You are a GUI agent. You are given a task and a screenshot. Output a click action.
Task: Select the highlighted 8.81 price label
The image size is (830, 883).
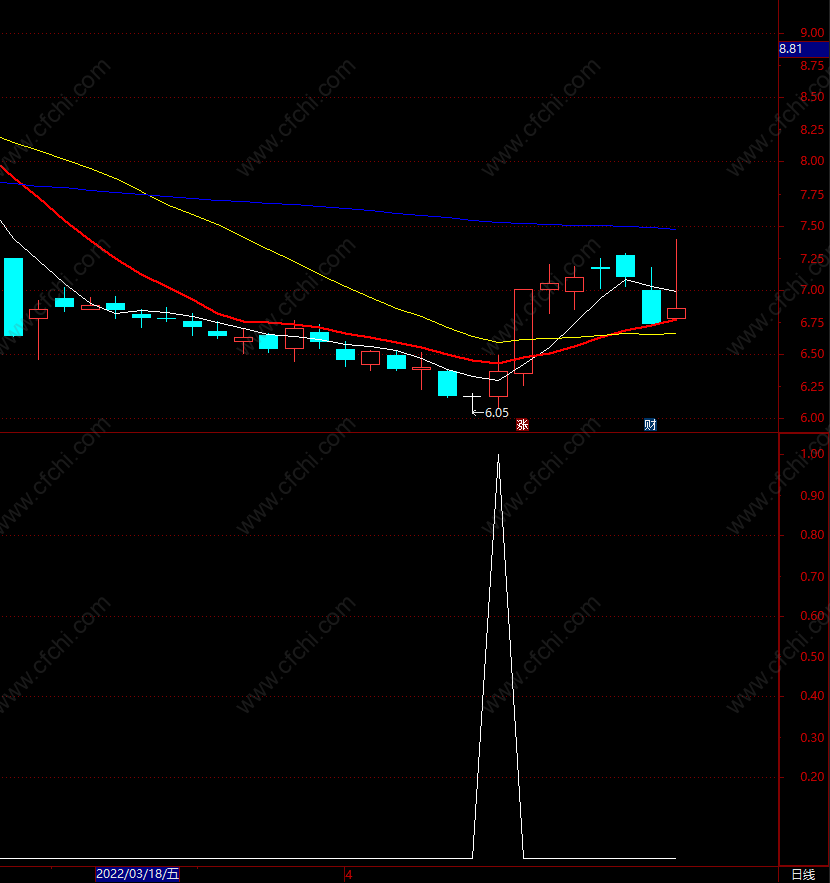[804, 49]
